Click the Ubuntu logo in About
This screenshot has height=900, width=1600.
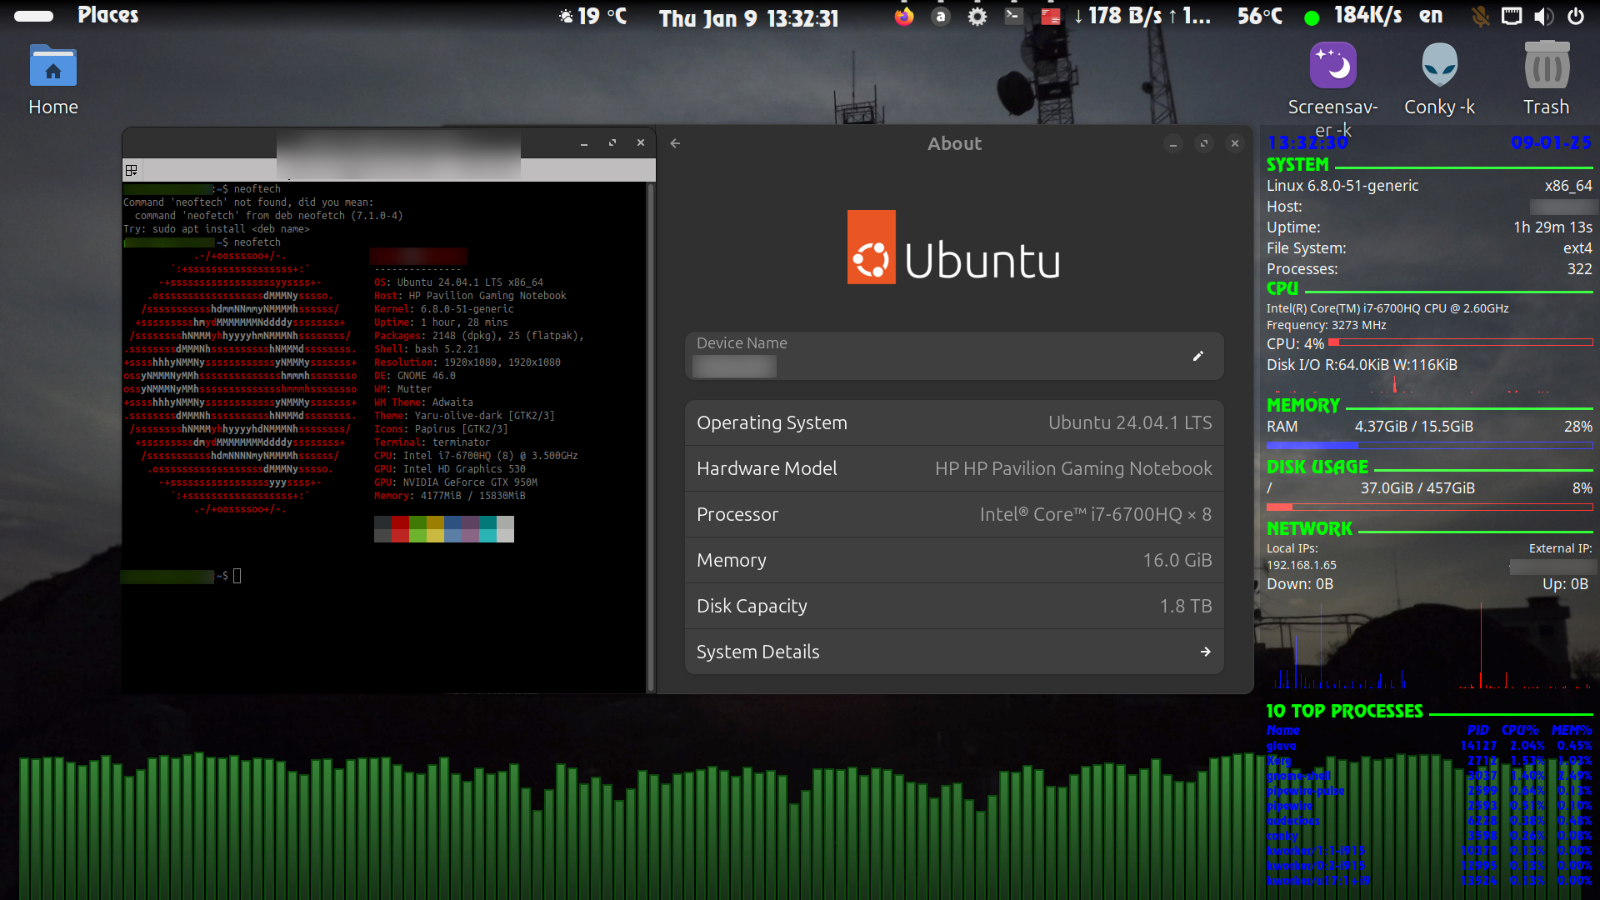tap(953, 248)
